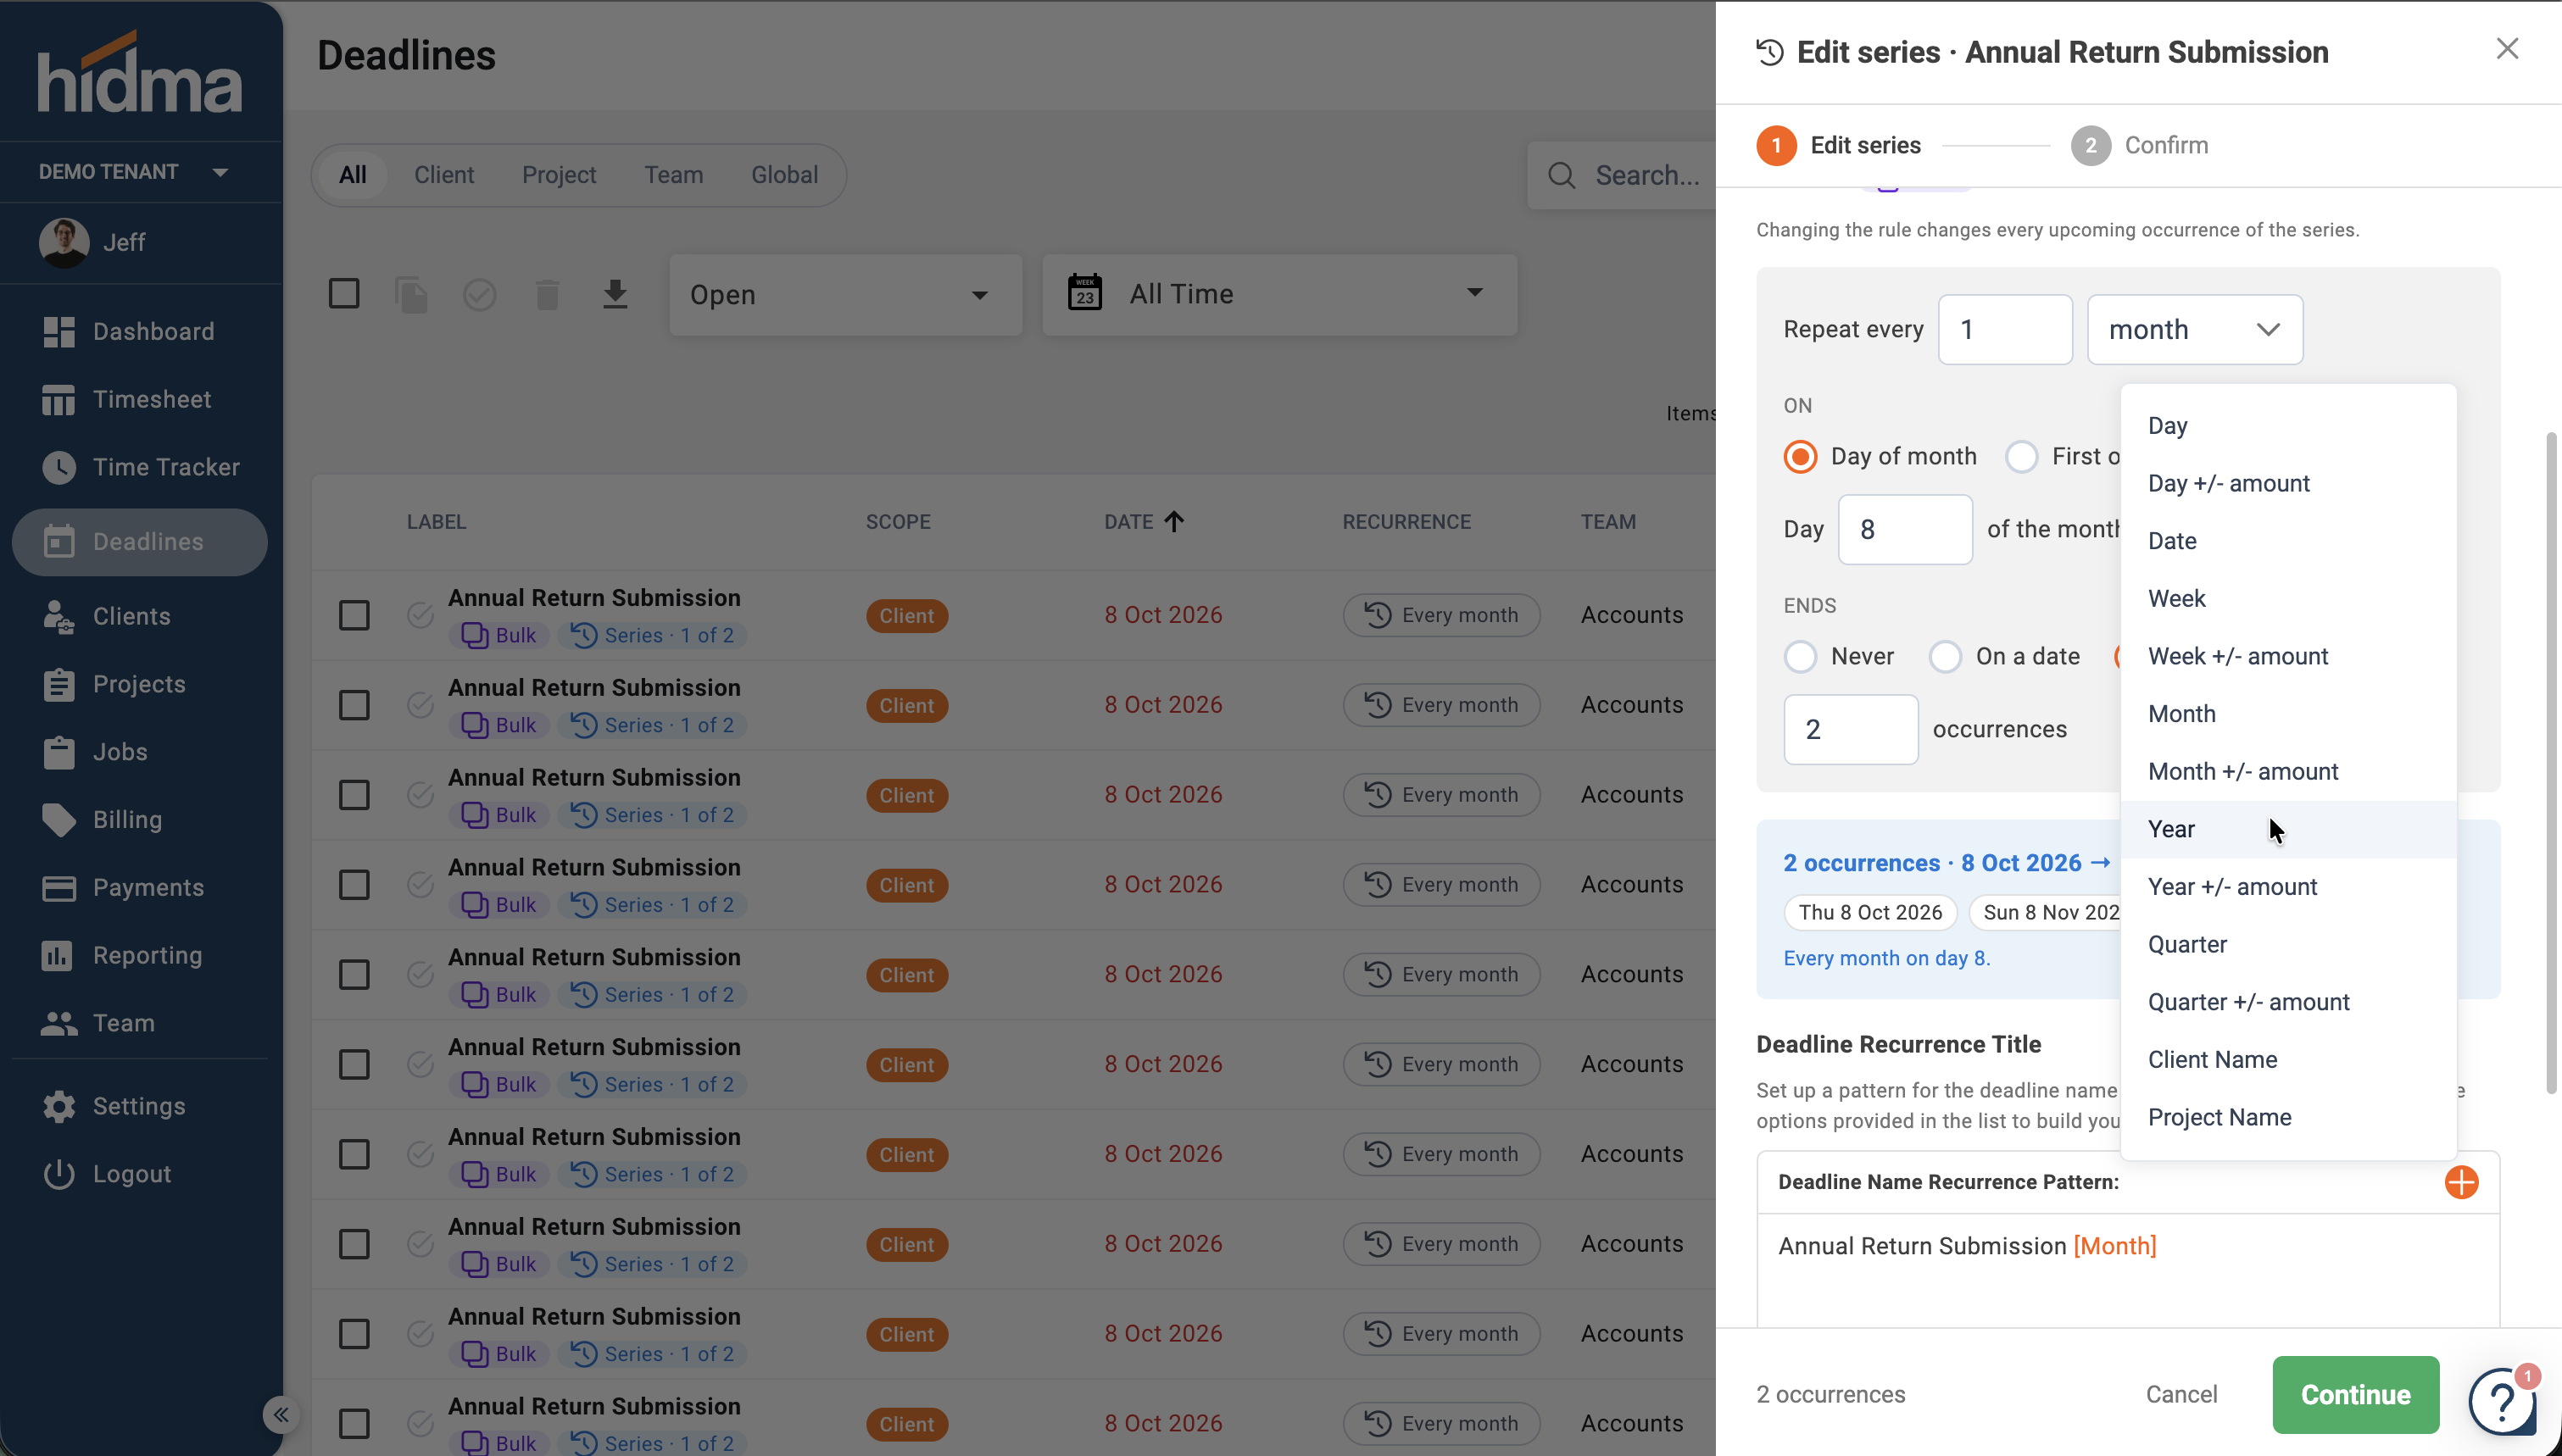Viewport: 2562px width, 1456px height.
Task: Click the Thu 8 Oct 2026 chip
Action: [1870, 912]
